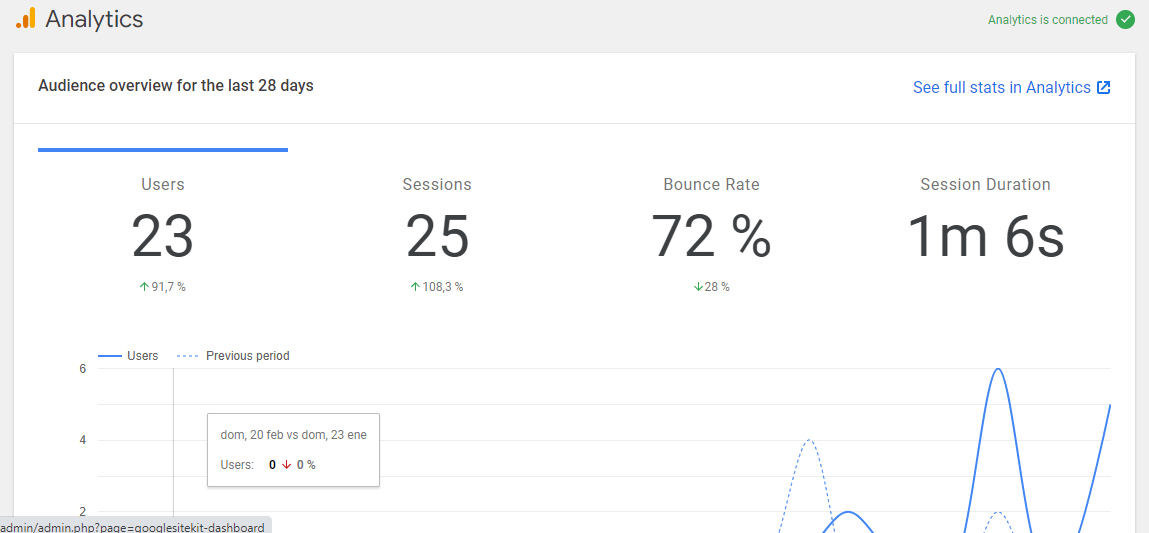Click the orange Analytics bar-chart logo
The width and height of the screenshot is (1149, 533).
[26, 18]
